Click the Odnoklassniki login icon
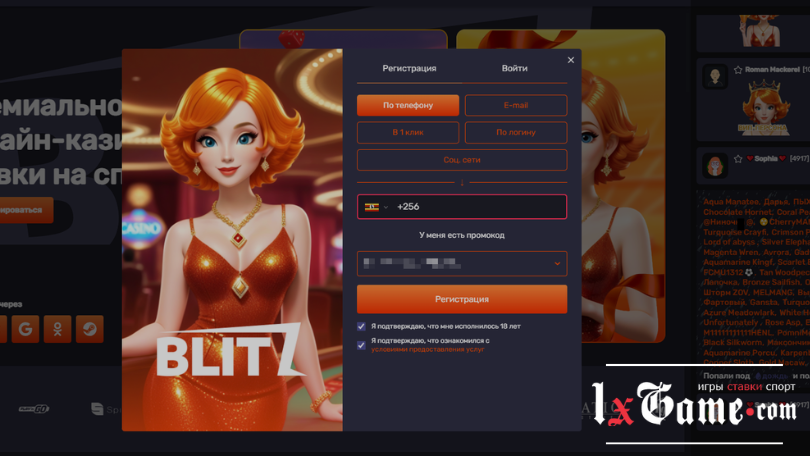This screenshot has width=810, height=456. pos(57,329)
